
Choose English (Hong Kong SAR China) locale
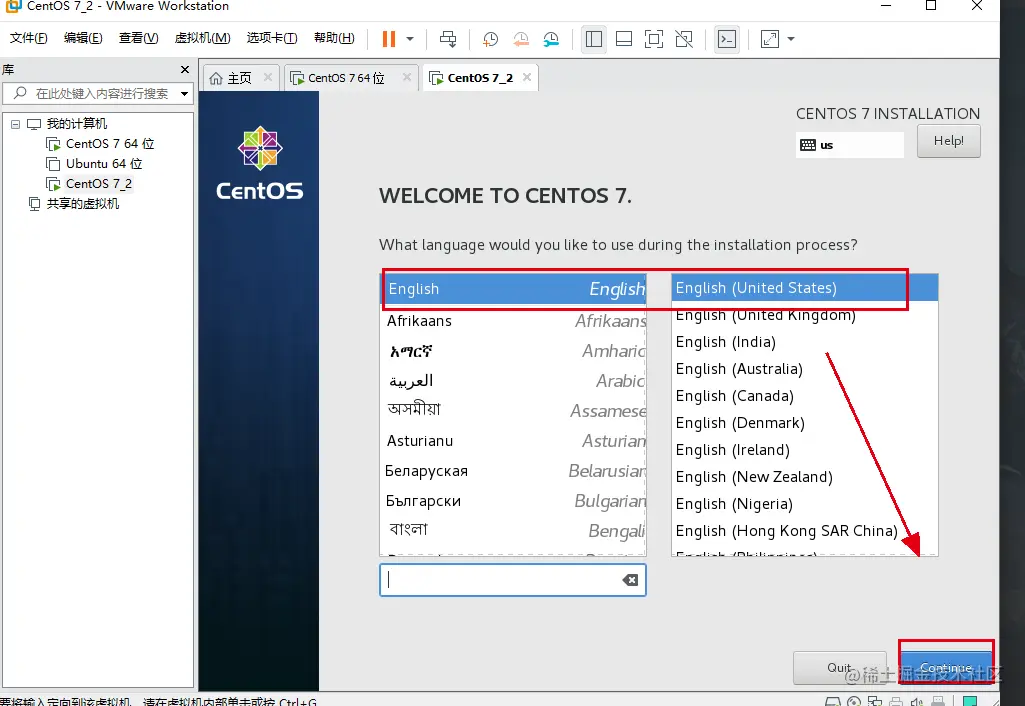[805, 531]
